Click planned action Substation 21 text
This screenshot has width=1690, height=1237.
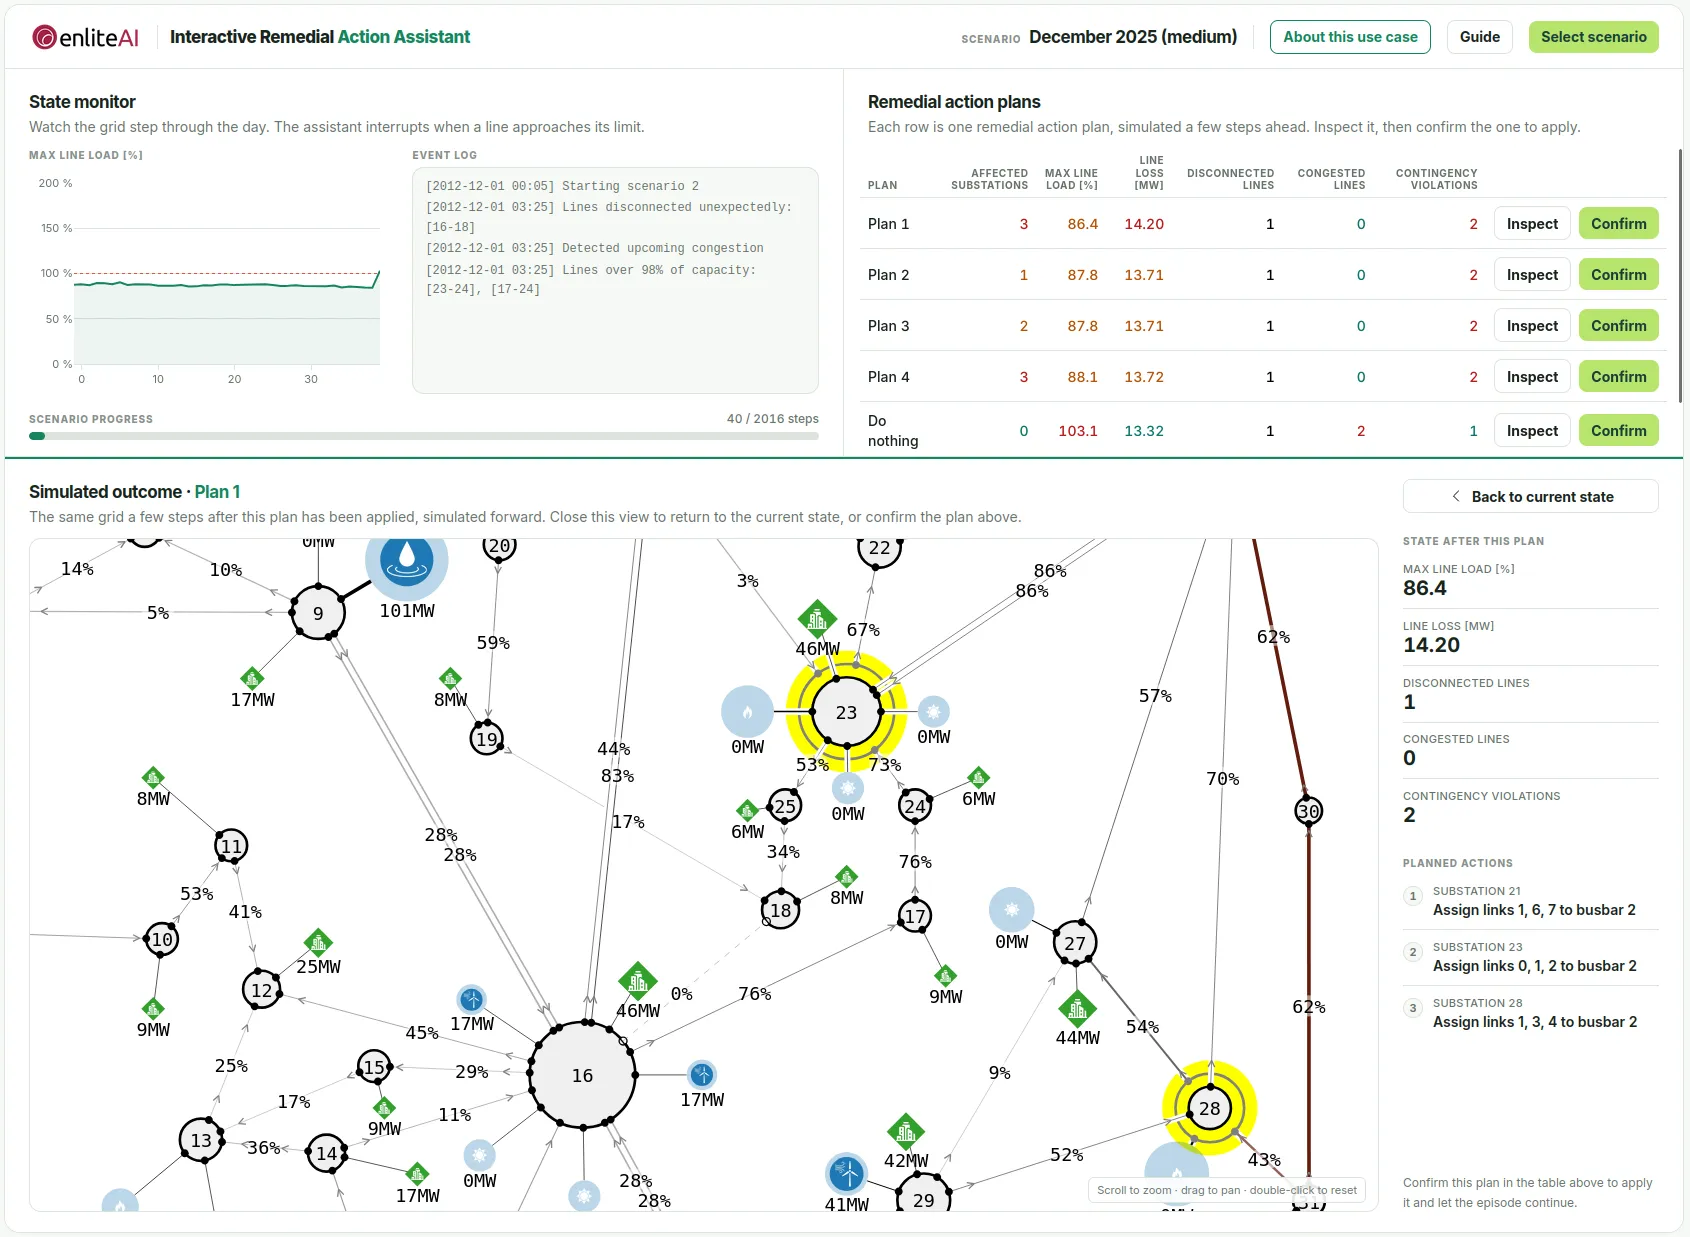pos(1534,901)
